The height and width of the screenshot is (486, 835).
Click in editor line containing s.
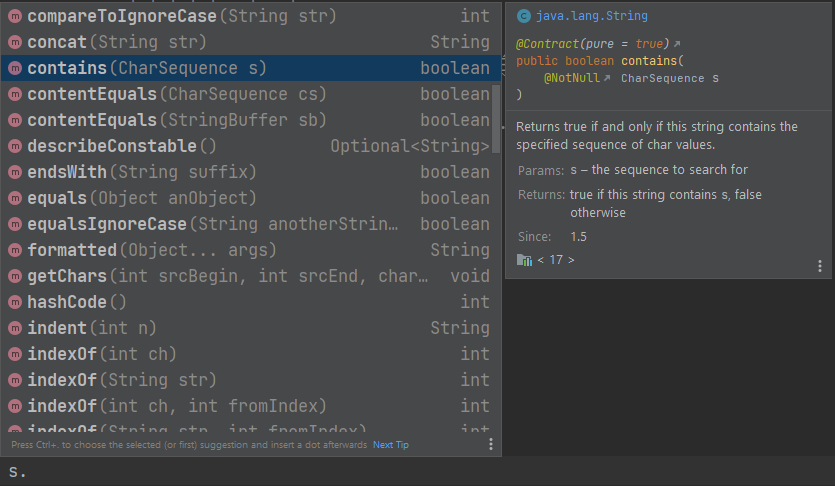418,472
